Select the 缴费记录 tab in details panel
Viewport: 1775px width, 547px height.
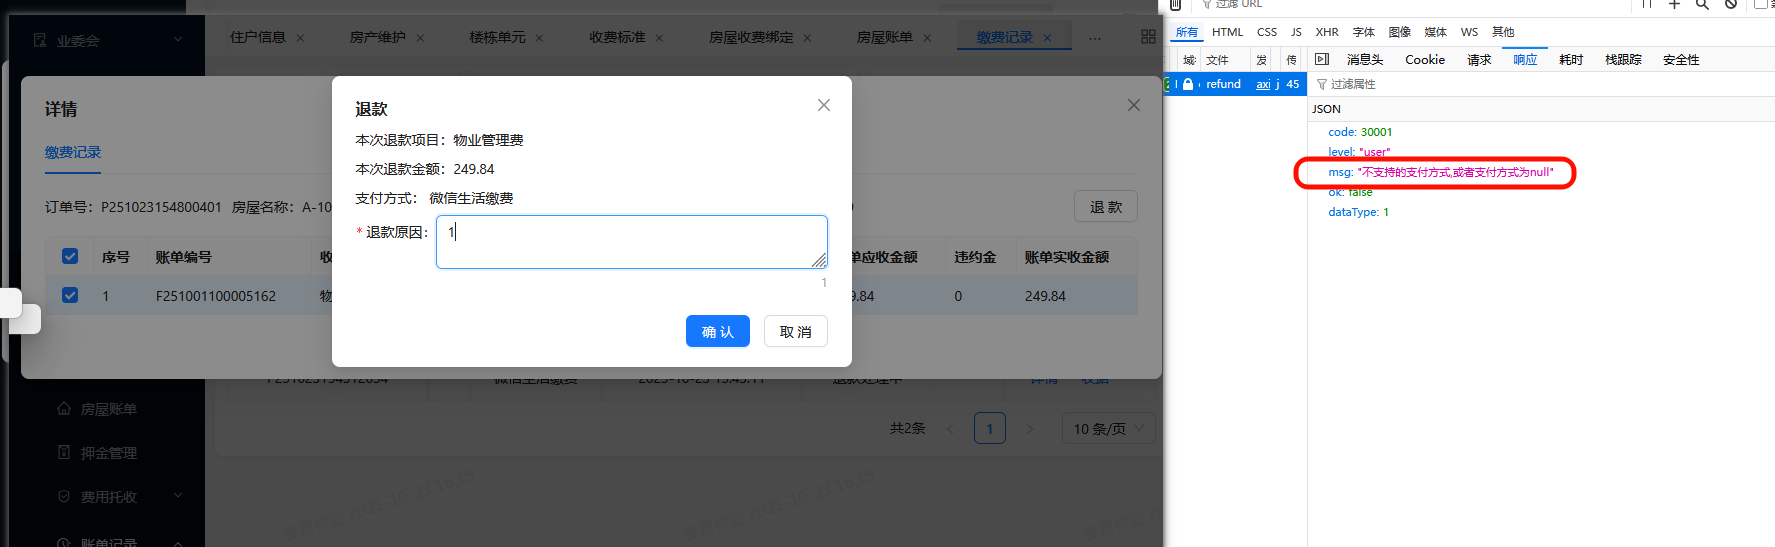73,152
